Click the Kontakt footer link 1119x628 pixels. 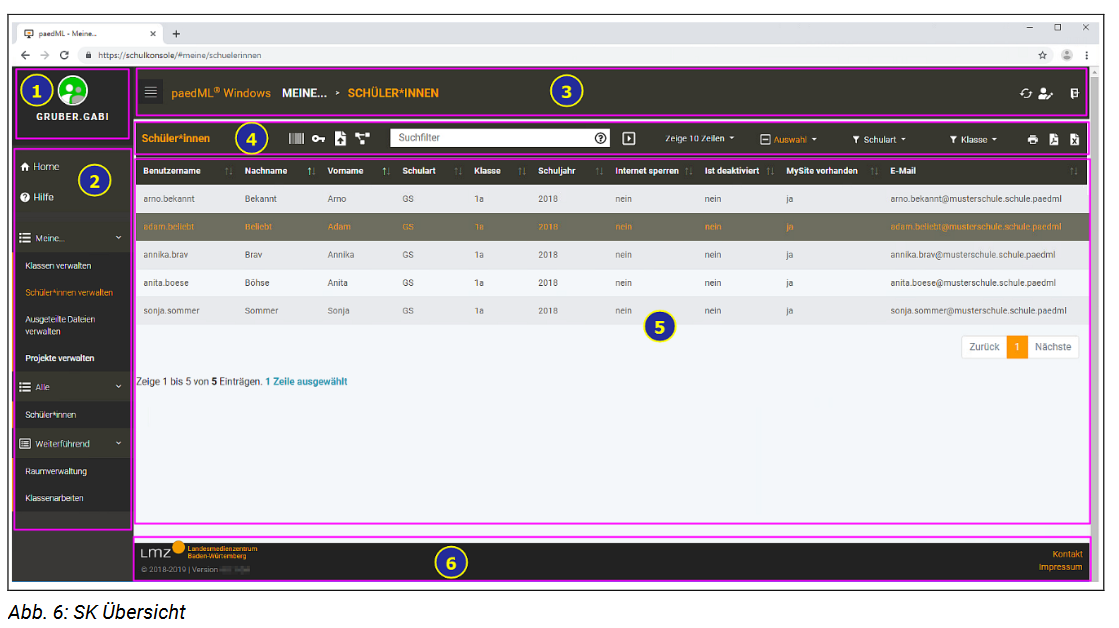pos(1067,554)
